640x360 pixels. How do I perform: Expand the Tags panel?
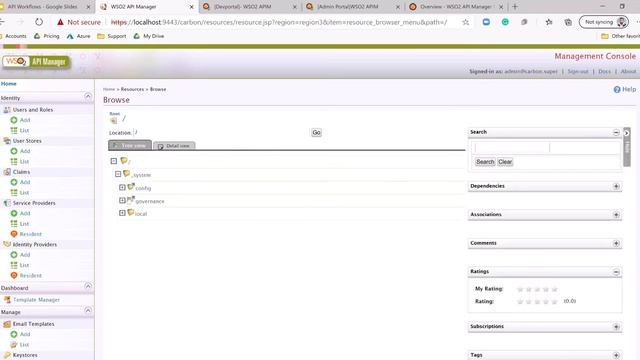click(616, 356)
